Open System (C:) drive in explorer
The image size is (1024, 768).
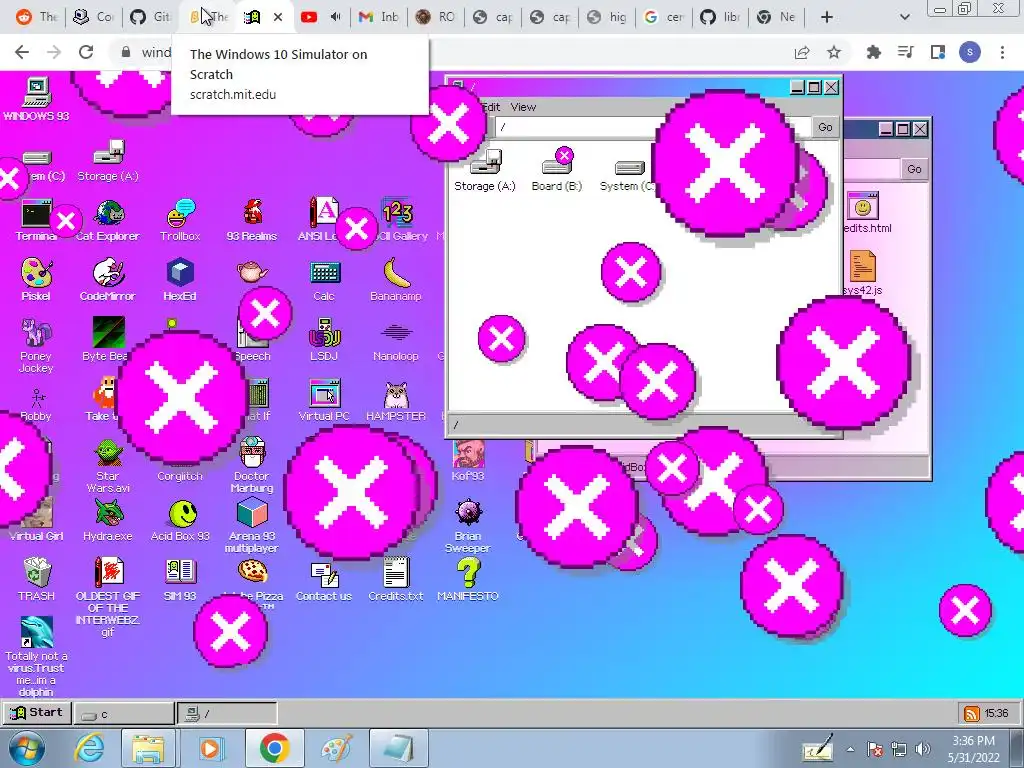628,175
